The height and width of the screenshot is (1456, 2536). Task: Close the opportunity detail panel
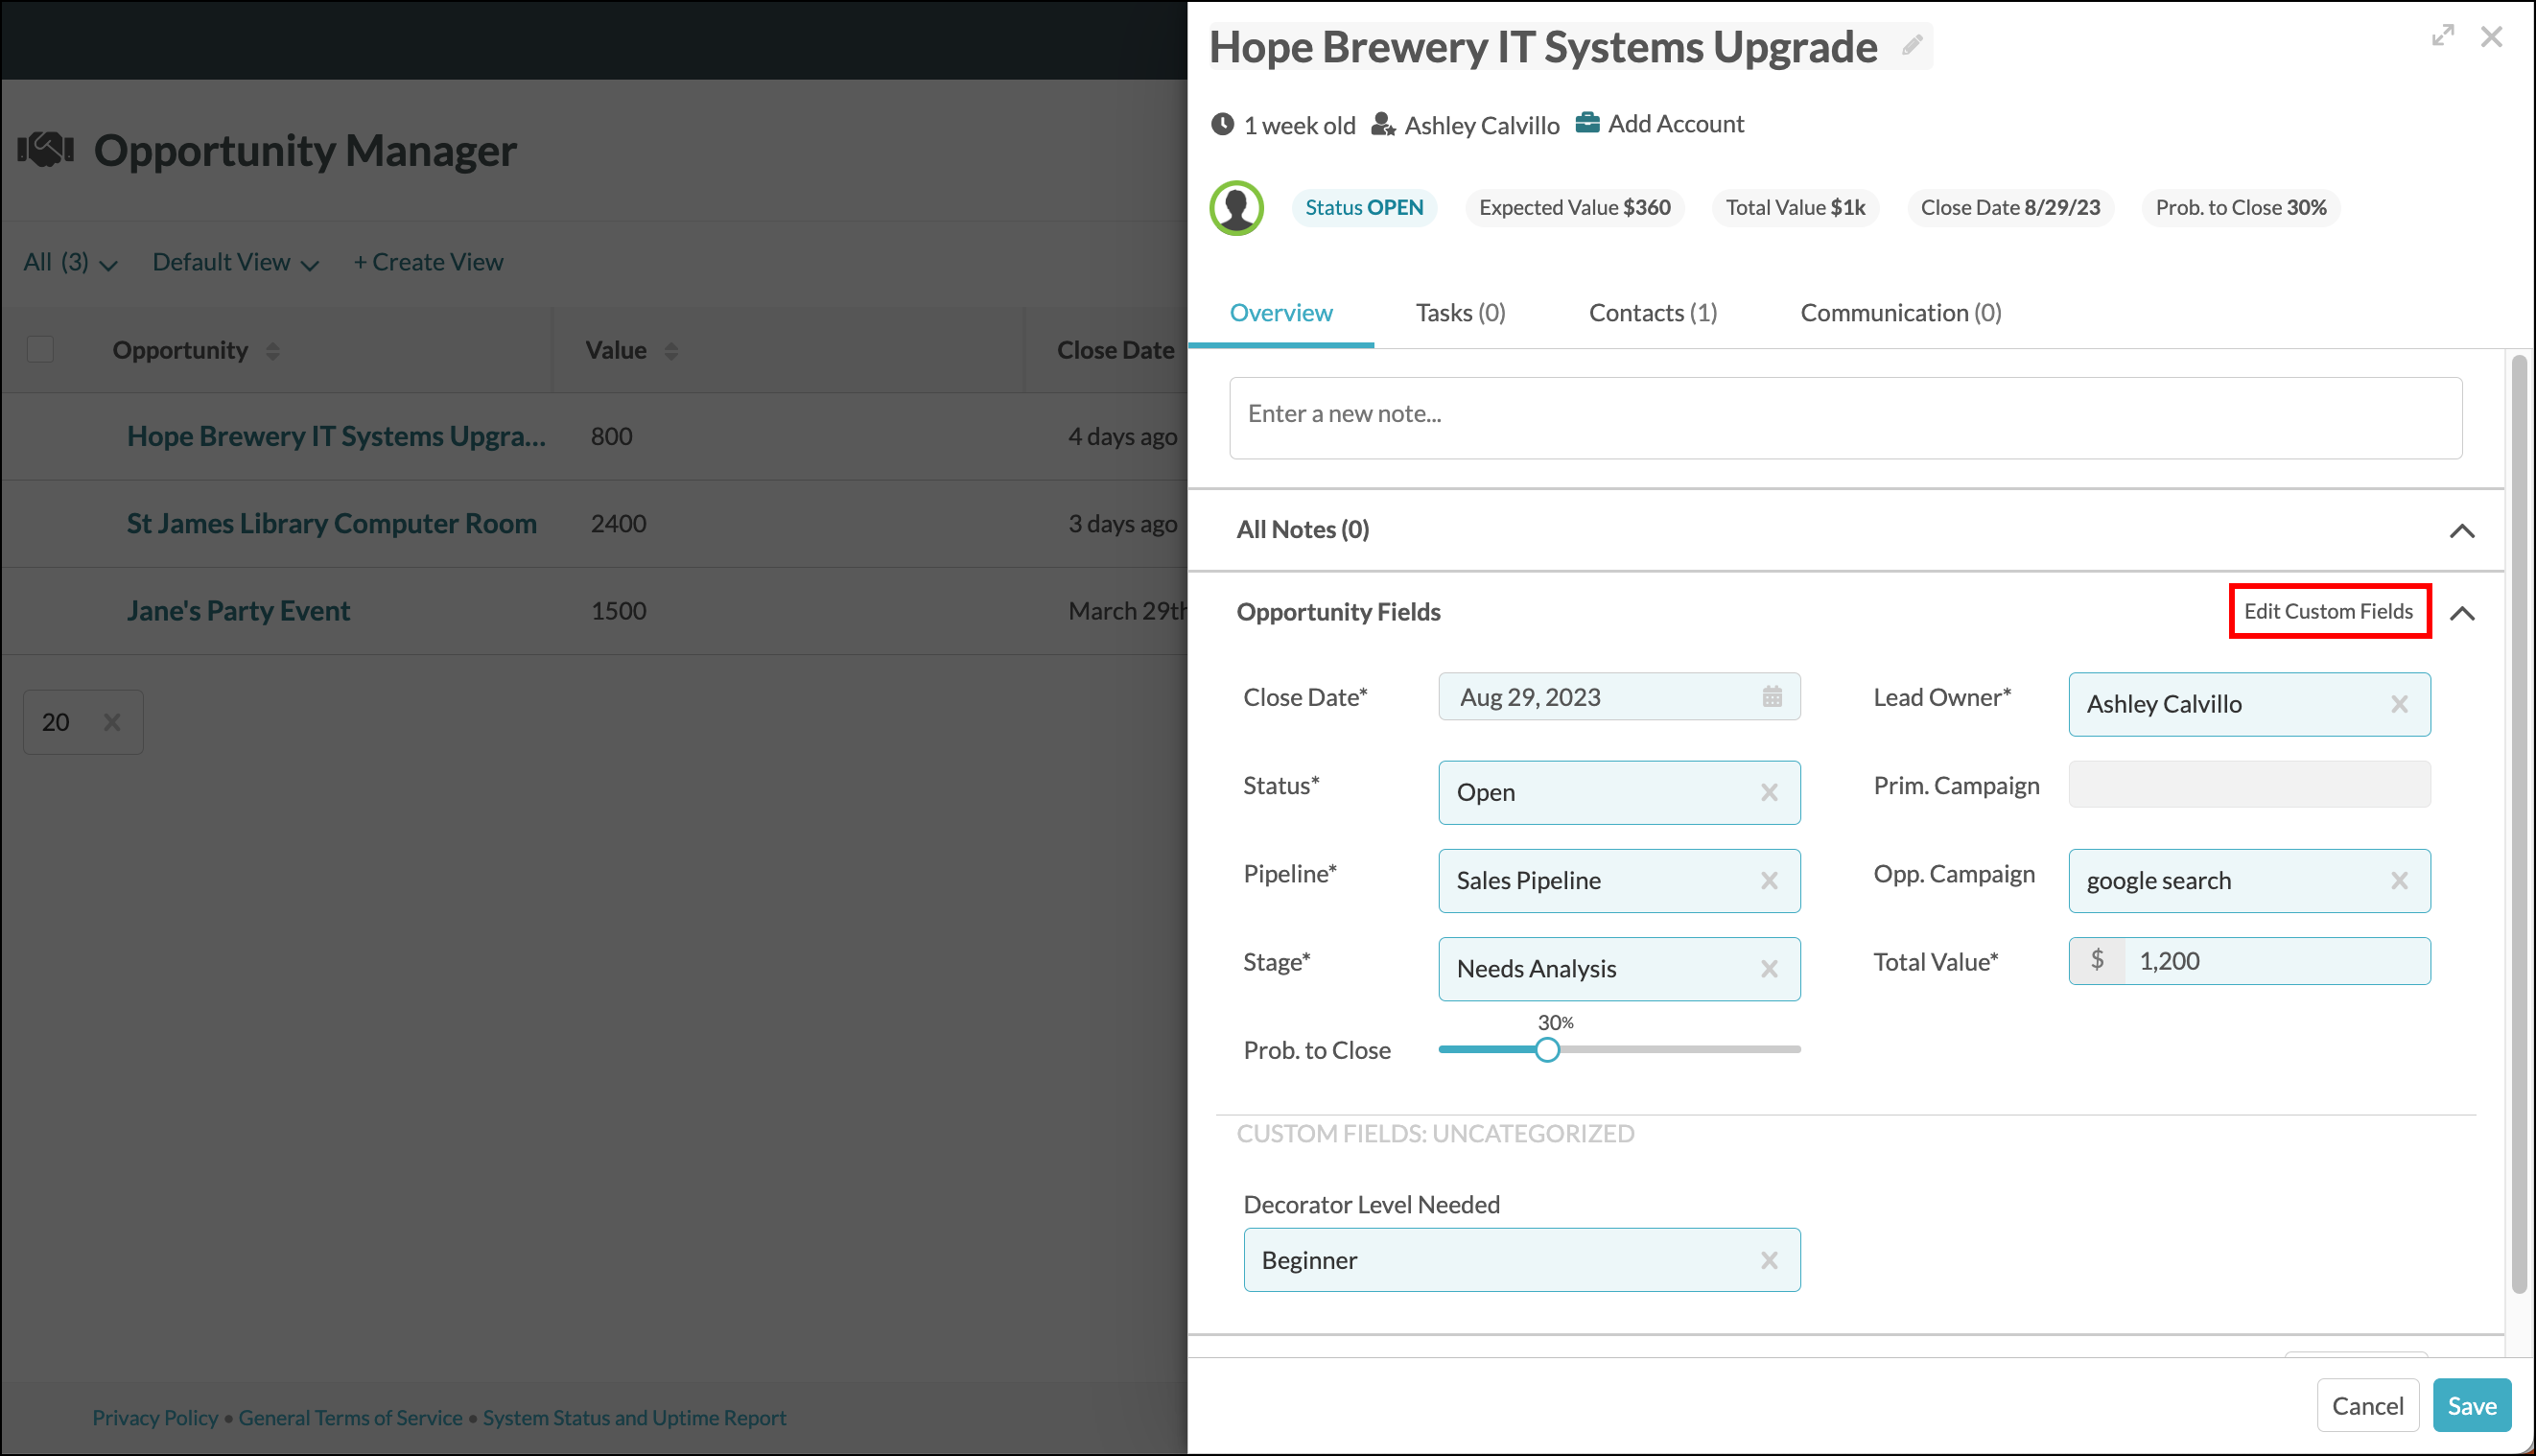[x=2491, y=37]
